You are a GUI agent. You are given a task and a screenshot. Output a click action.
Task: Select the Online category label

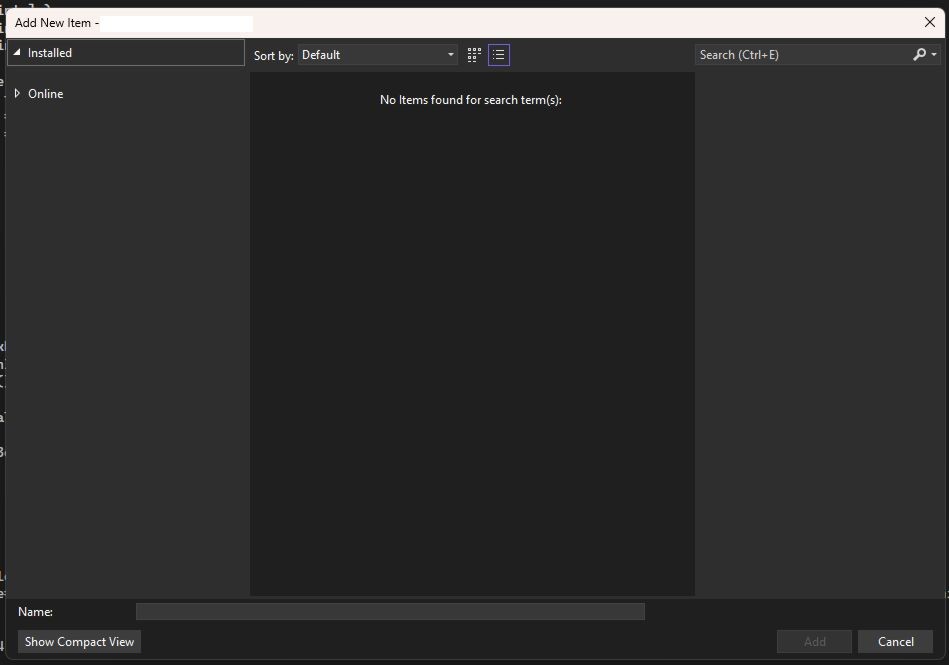coord(46,94)
